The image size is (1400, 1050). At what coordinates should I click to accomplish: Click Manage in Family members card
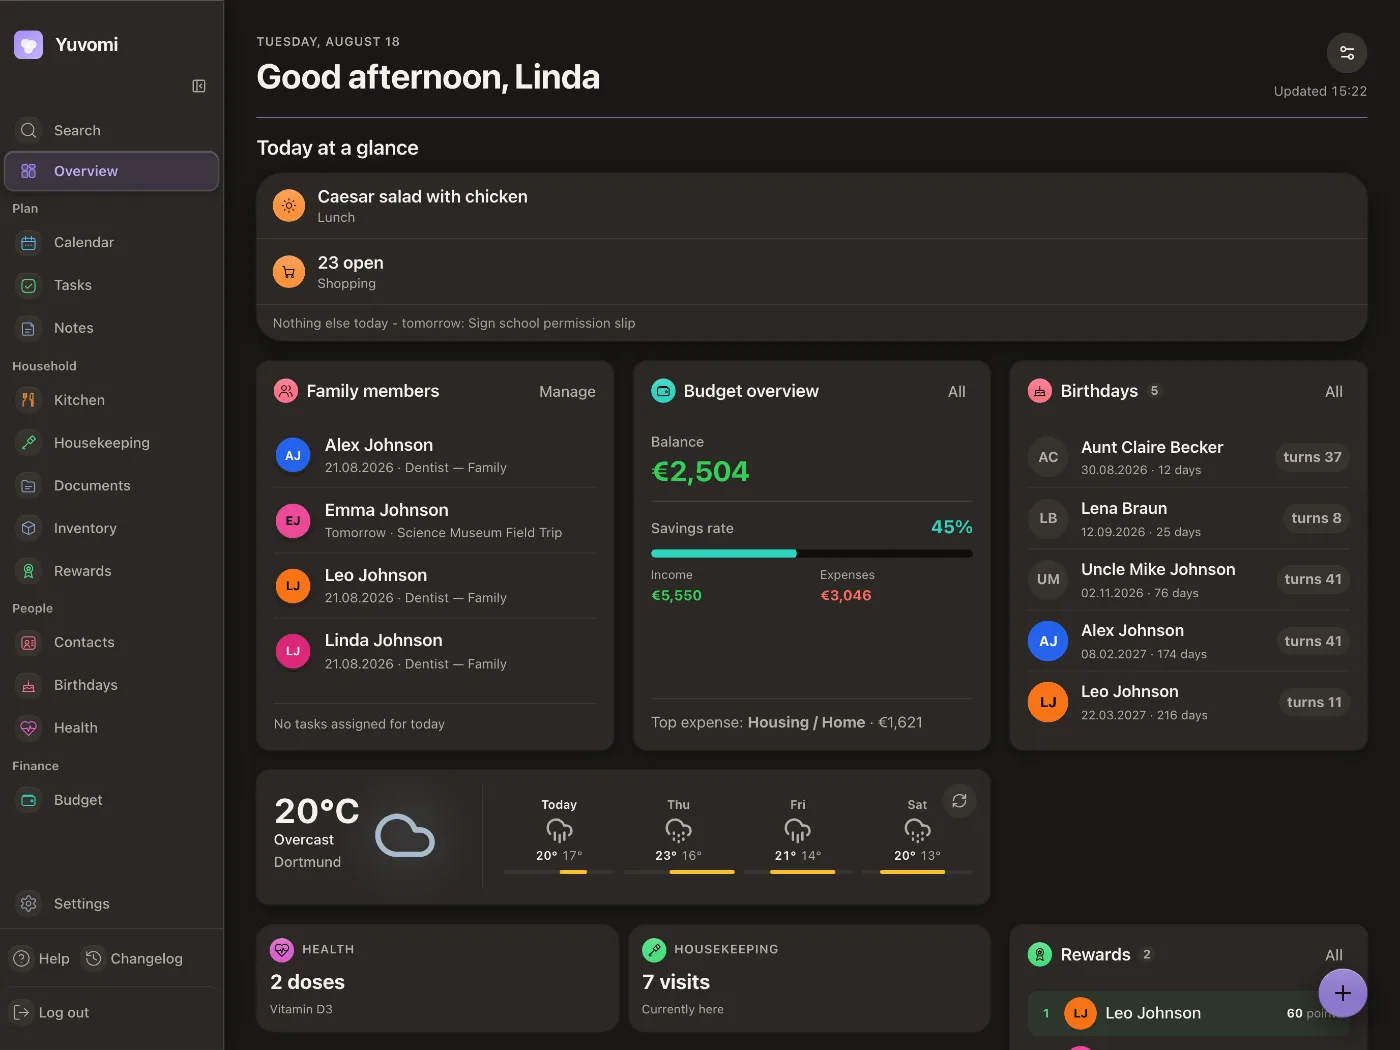567,392
